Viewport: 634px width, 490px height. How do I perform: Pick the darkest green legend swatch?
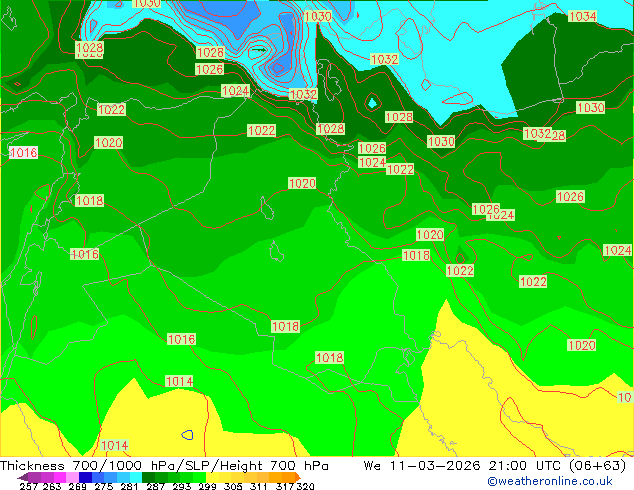[148, 477]
